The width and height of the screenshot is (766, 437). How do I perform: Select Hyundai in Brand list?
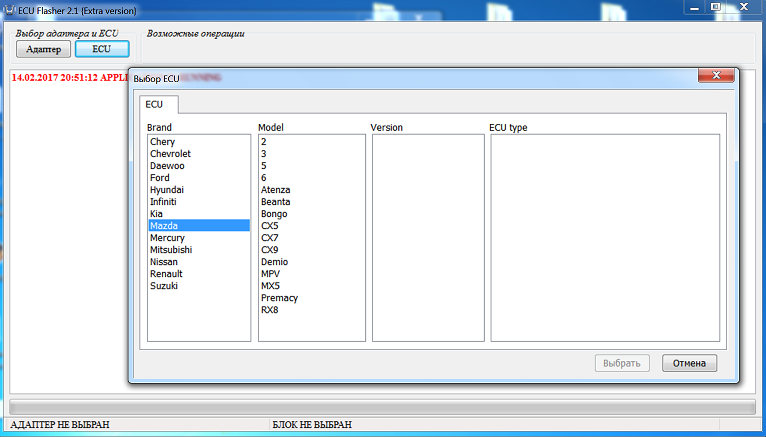pyautogui.click(x=198, y=190)
